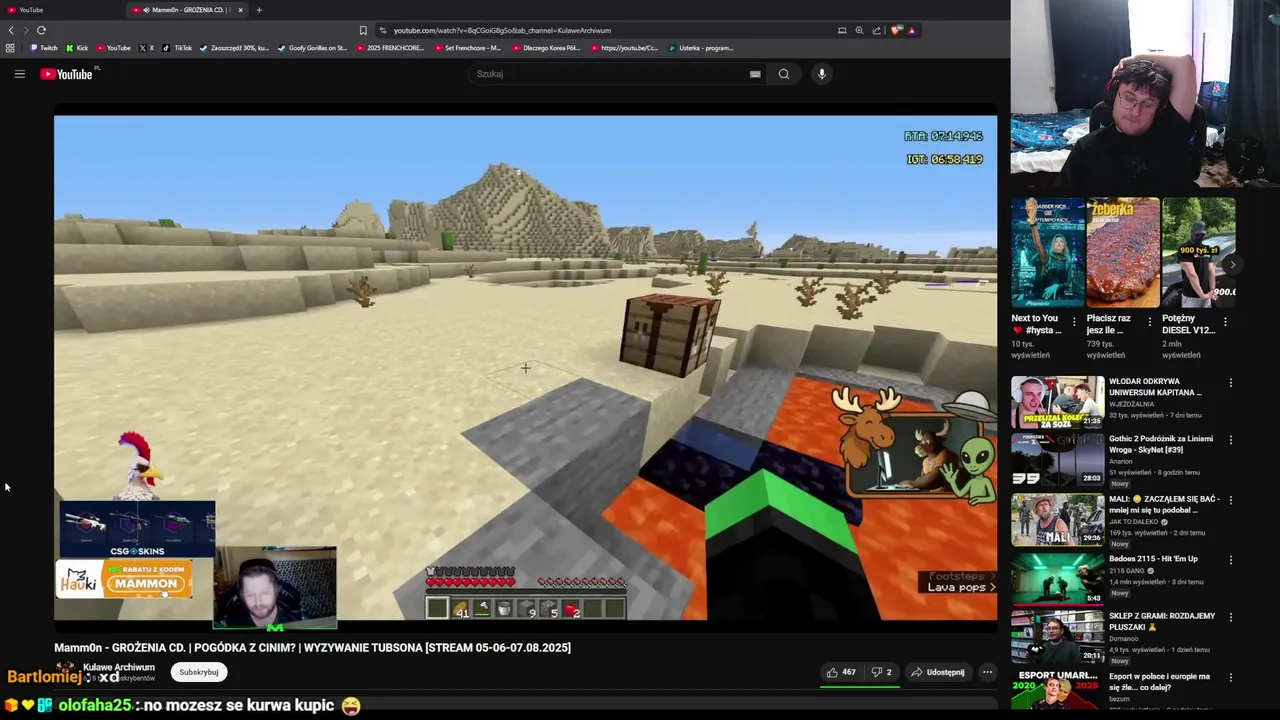1280x720 pixels.
Task: Open Kulawe Archiwum channel name
Action: pyautogui.click(x=119, y=667)
